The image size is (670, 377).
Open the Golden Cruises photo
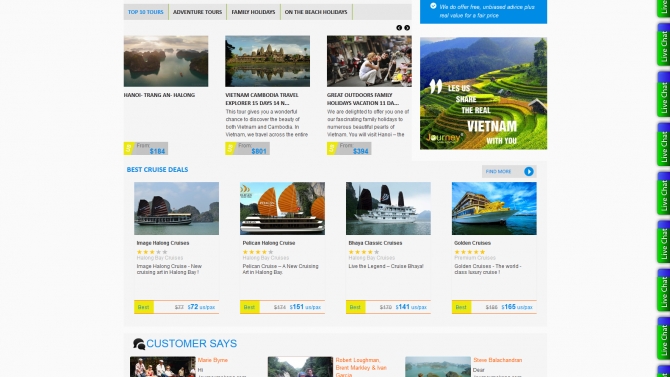point(494,209)
